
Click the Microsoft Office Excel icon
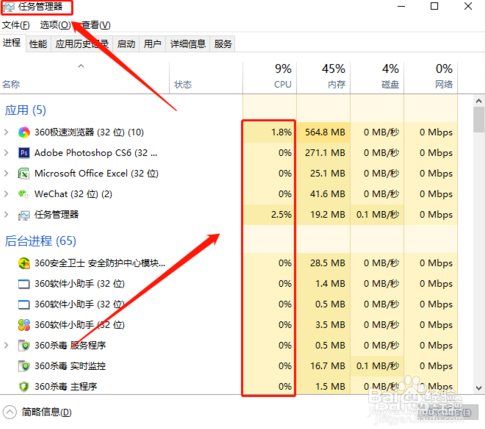[24, 173]
